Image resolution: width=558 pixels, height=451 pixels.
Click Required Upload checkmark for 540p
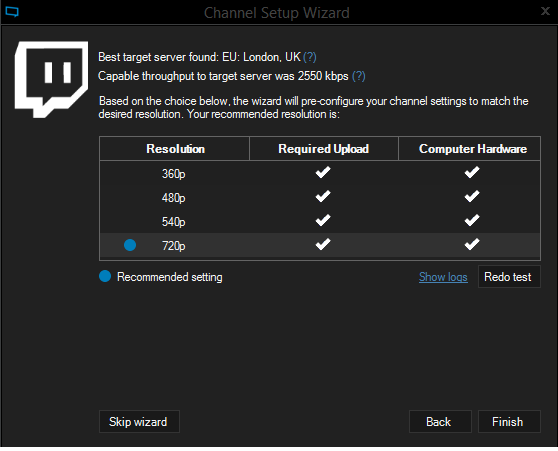(323, 220)
